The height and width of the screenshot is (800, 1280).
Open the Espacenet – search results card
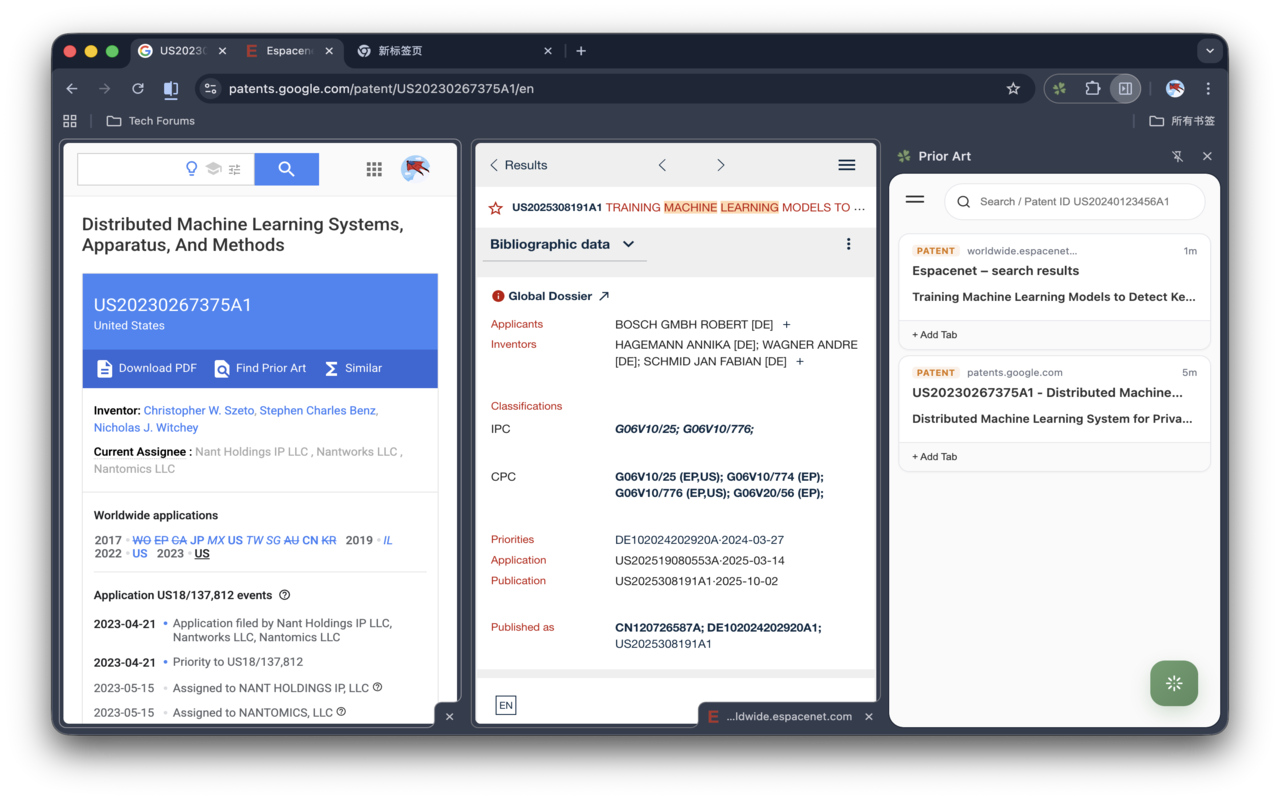pyautogui.click(x=1054, y=277)
